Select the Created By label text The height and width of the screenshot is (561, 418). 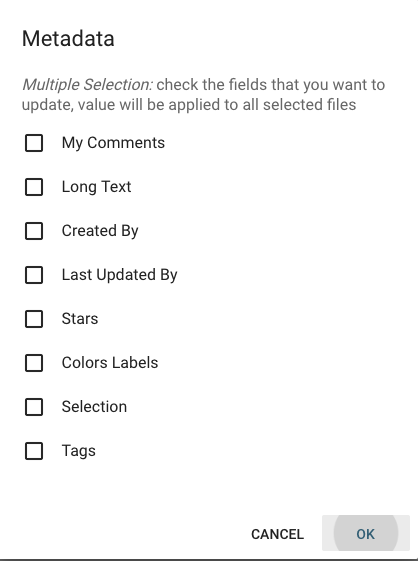(x=100, y=231)
